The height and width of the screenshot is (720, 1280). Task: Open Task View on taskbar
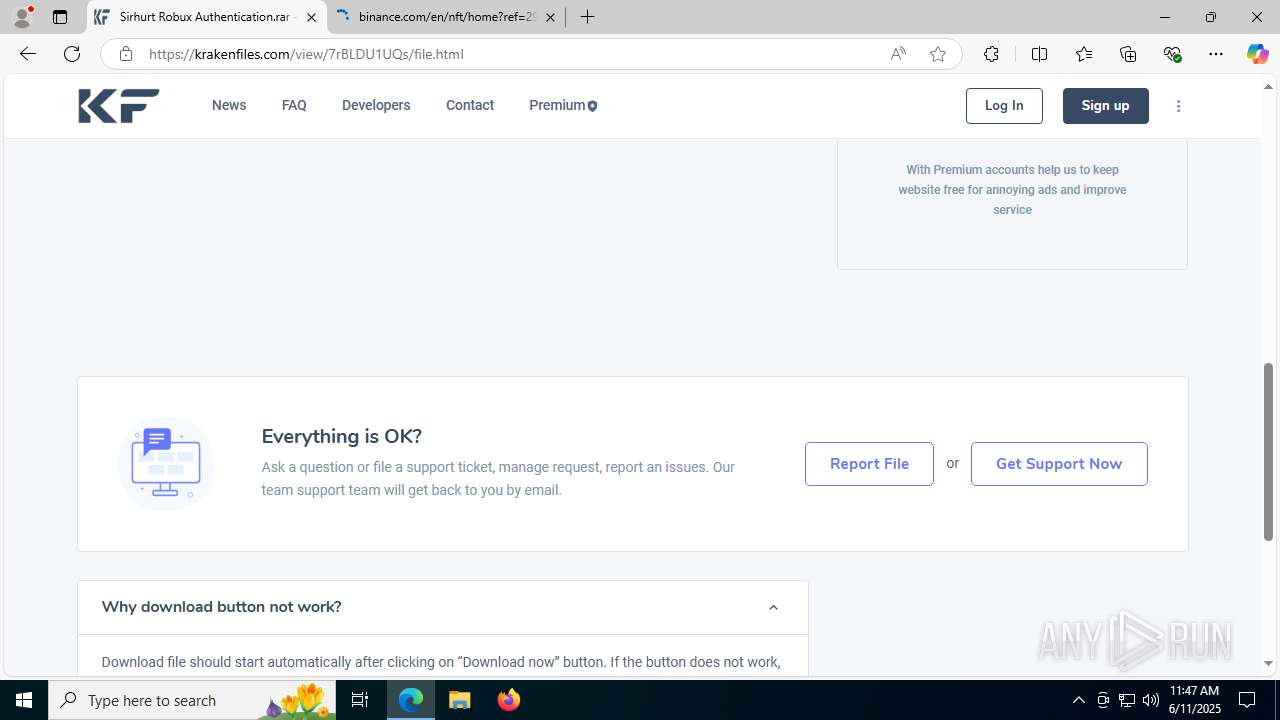point(360,700)
